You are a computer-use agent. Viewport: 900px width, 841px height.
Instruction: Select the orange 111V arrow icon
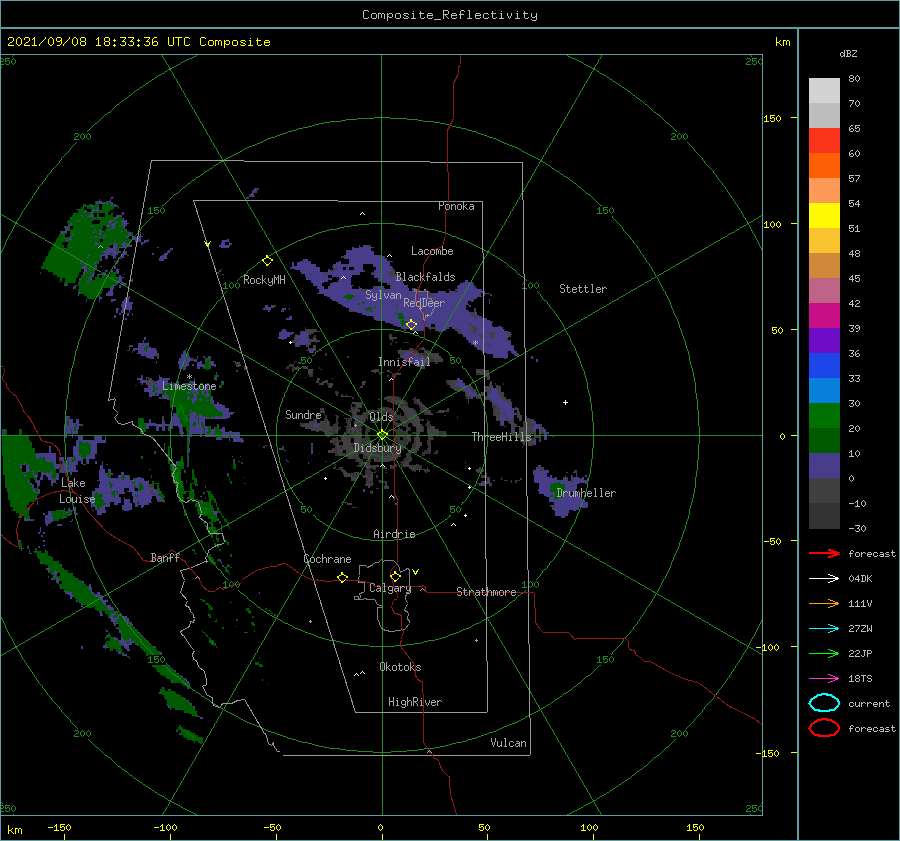point(824,603)
